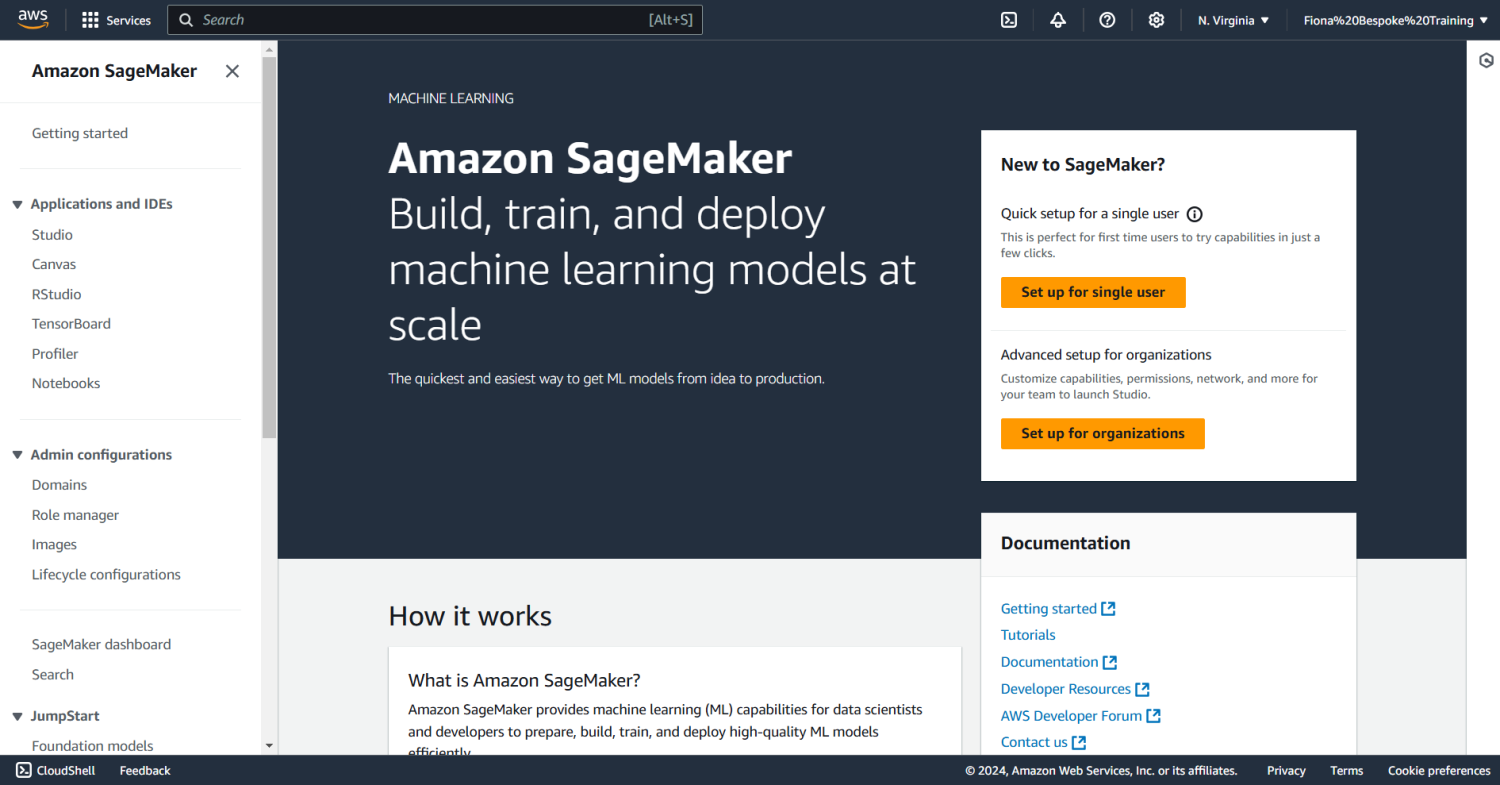Open the settings gear icon
1500x785 pixels.
tap(1156, 19)
